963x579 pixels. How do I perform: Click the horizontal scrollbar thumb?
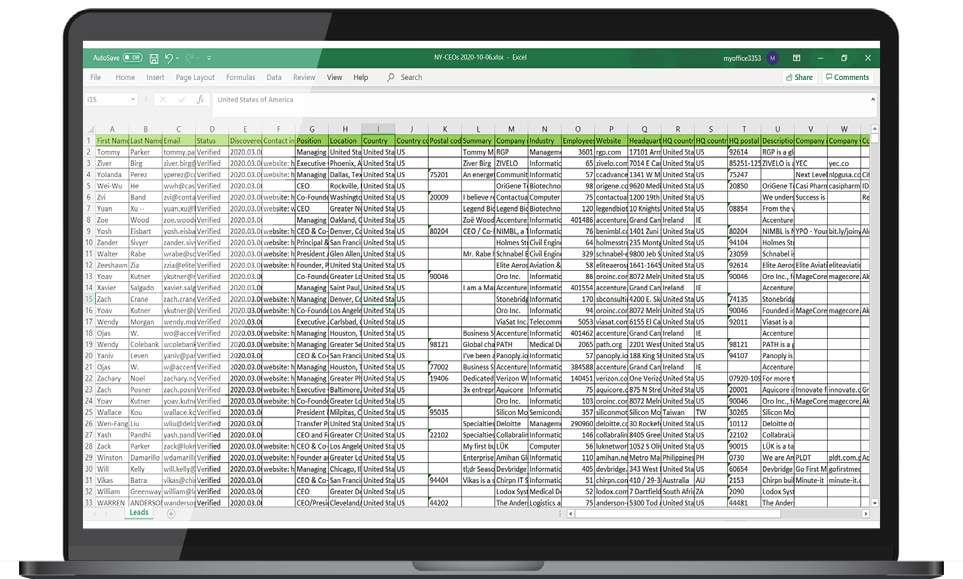coord(677,514)
